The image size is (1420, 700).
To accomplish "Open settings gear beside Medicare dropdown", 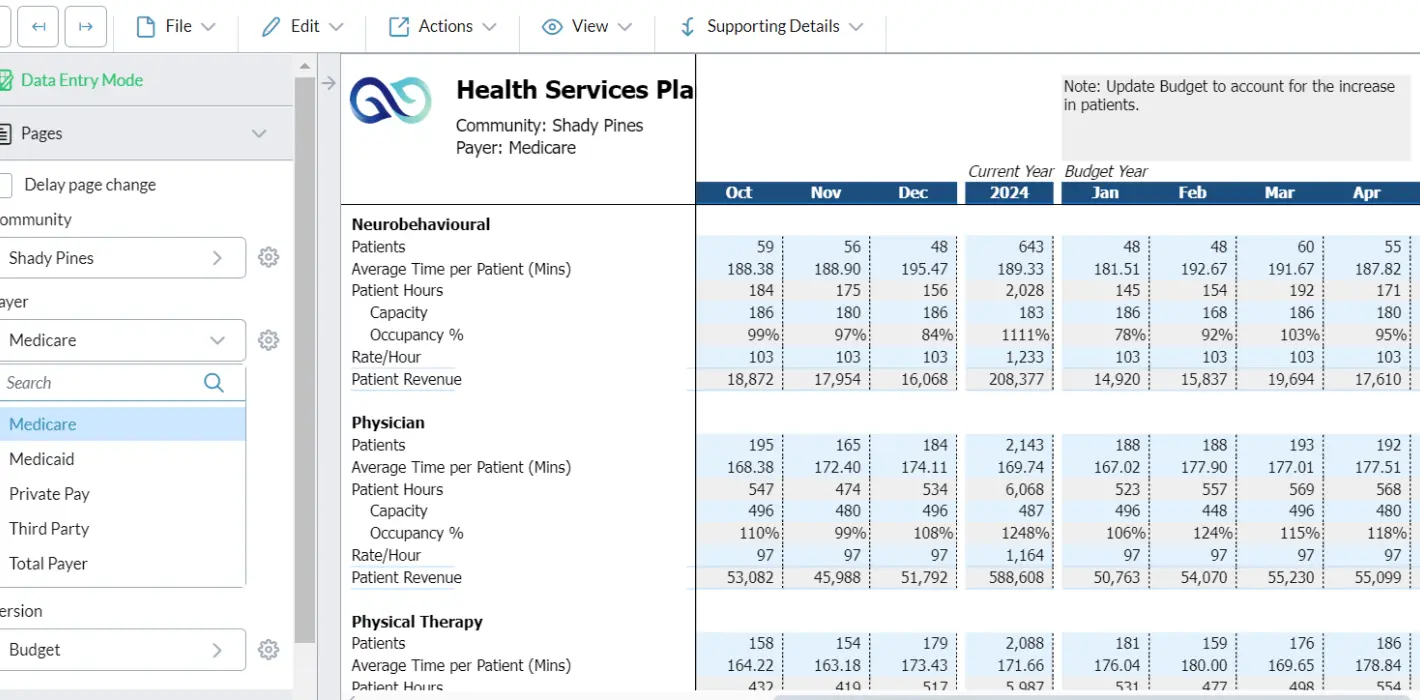I will tap(268, 340).
